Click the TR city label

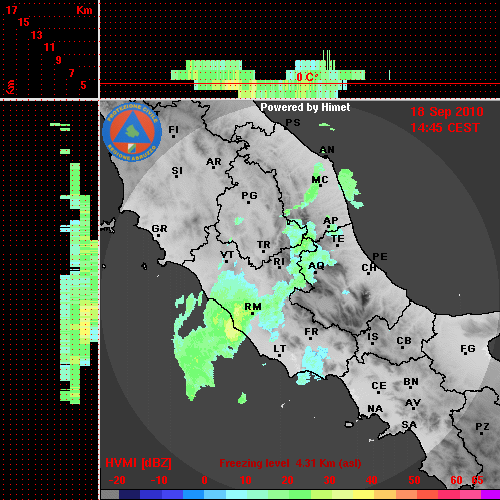(264, 245)
